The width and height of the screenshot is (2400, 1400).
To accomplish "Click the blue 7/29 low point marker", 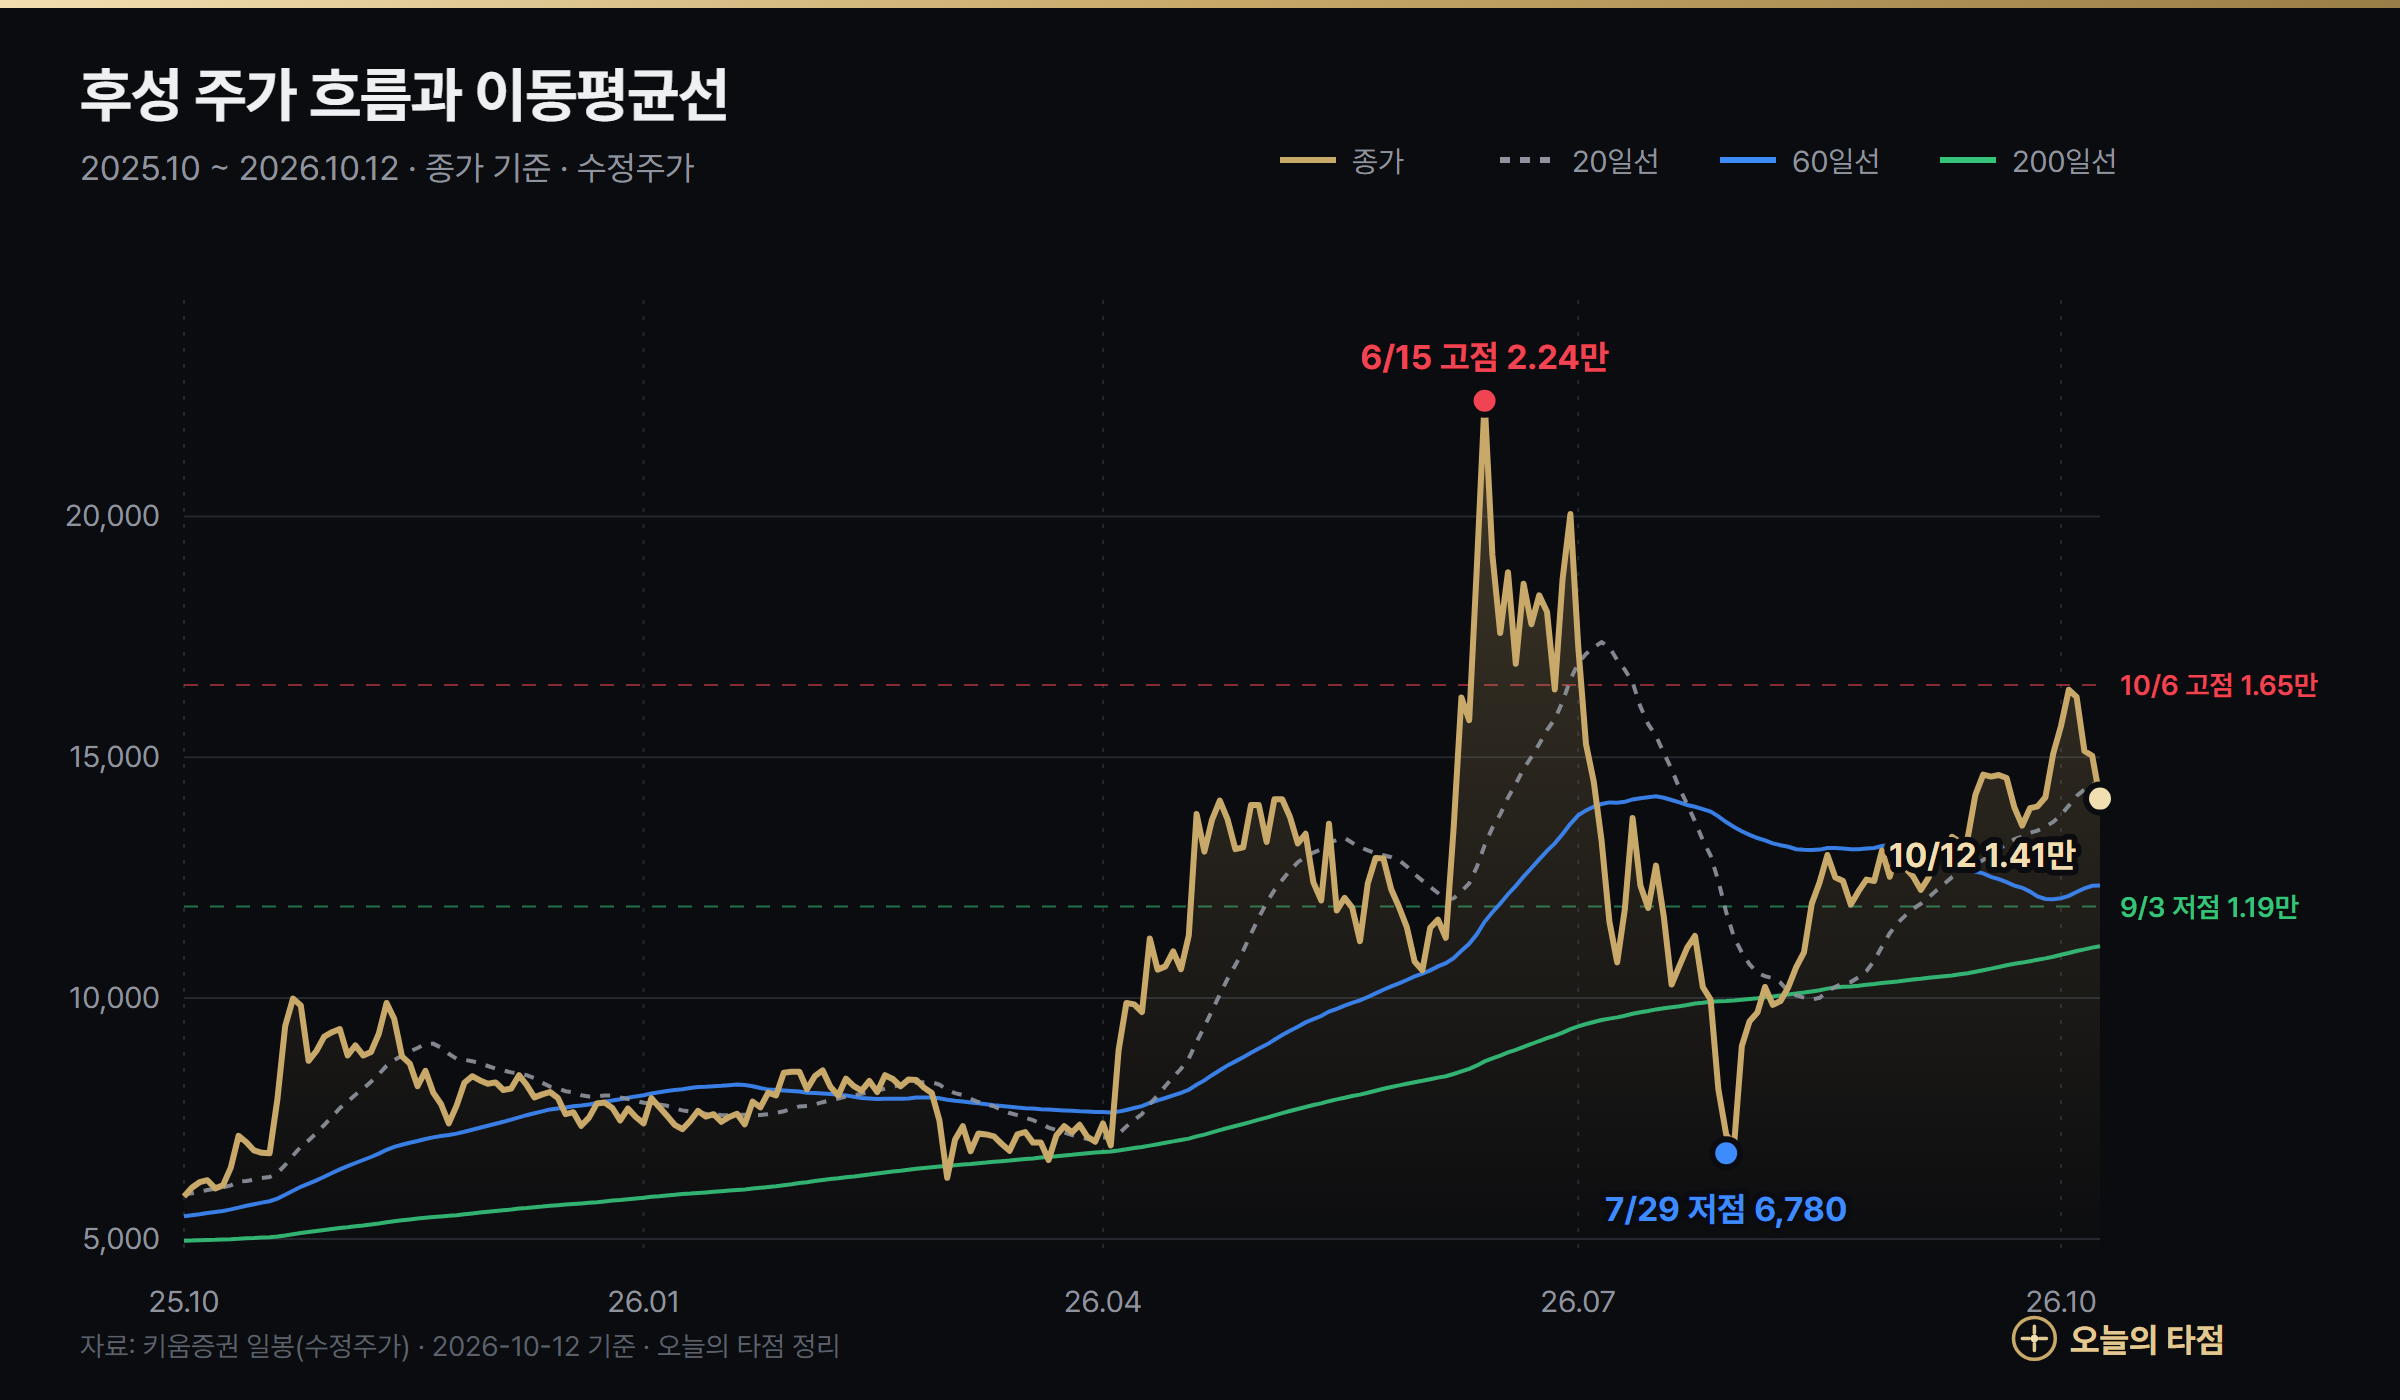I will [1726, 1153].
